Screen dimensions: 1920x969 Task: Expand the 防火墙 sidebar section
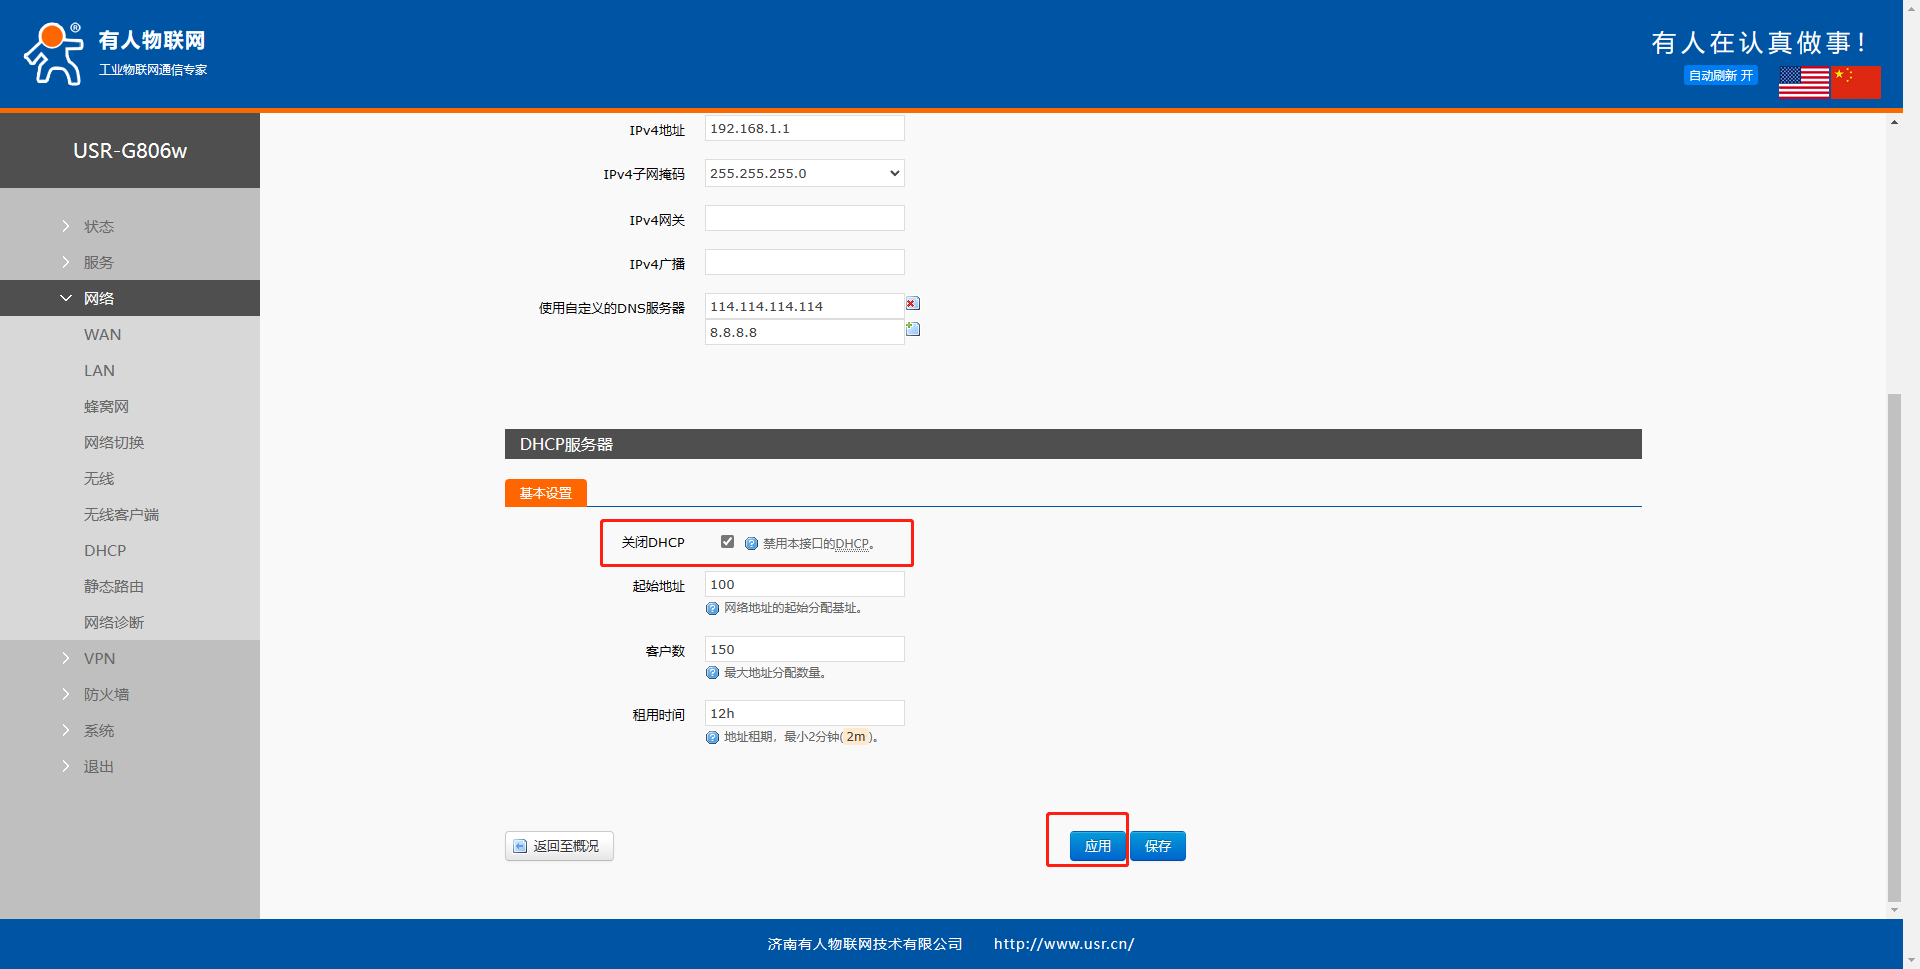pyautogui.click(x=106, y=694)
